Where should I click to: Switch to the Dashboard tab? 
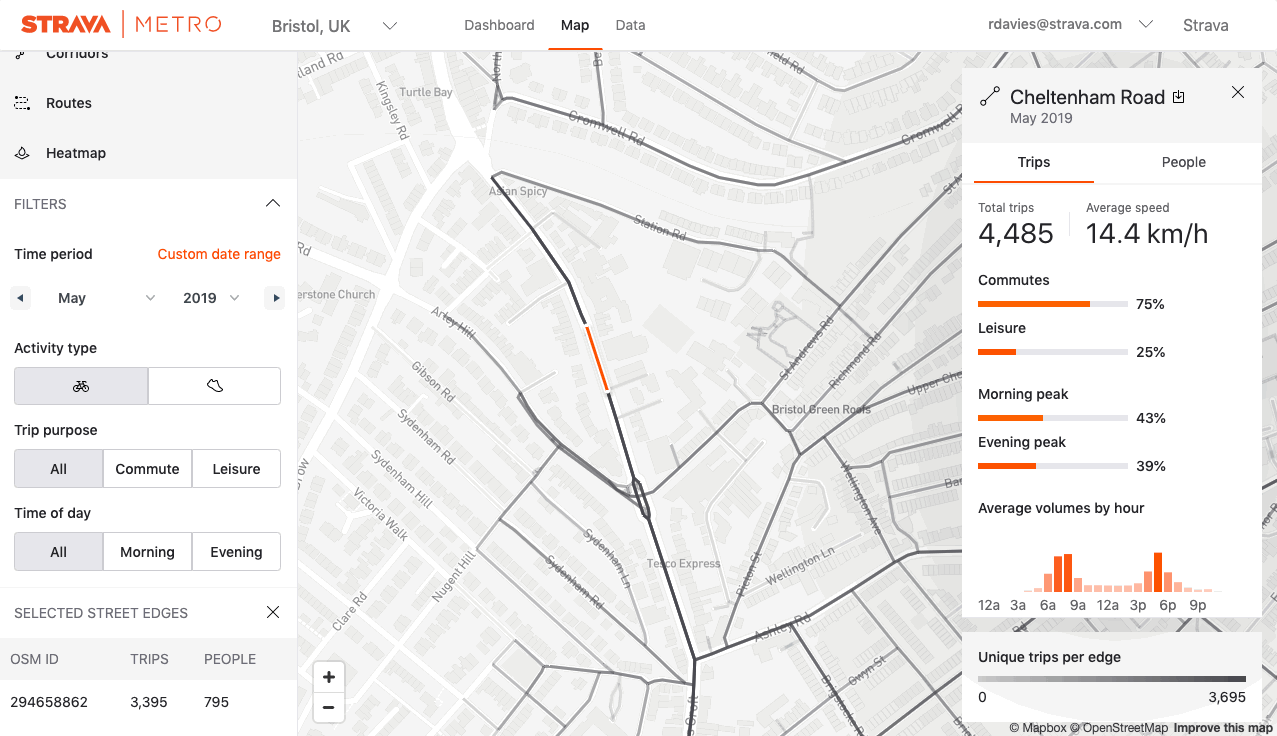pos(499,25)
